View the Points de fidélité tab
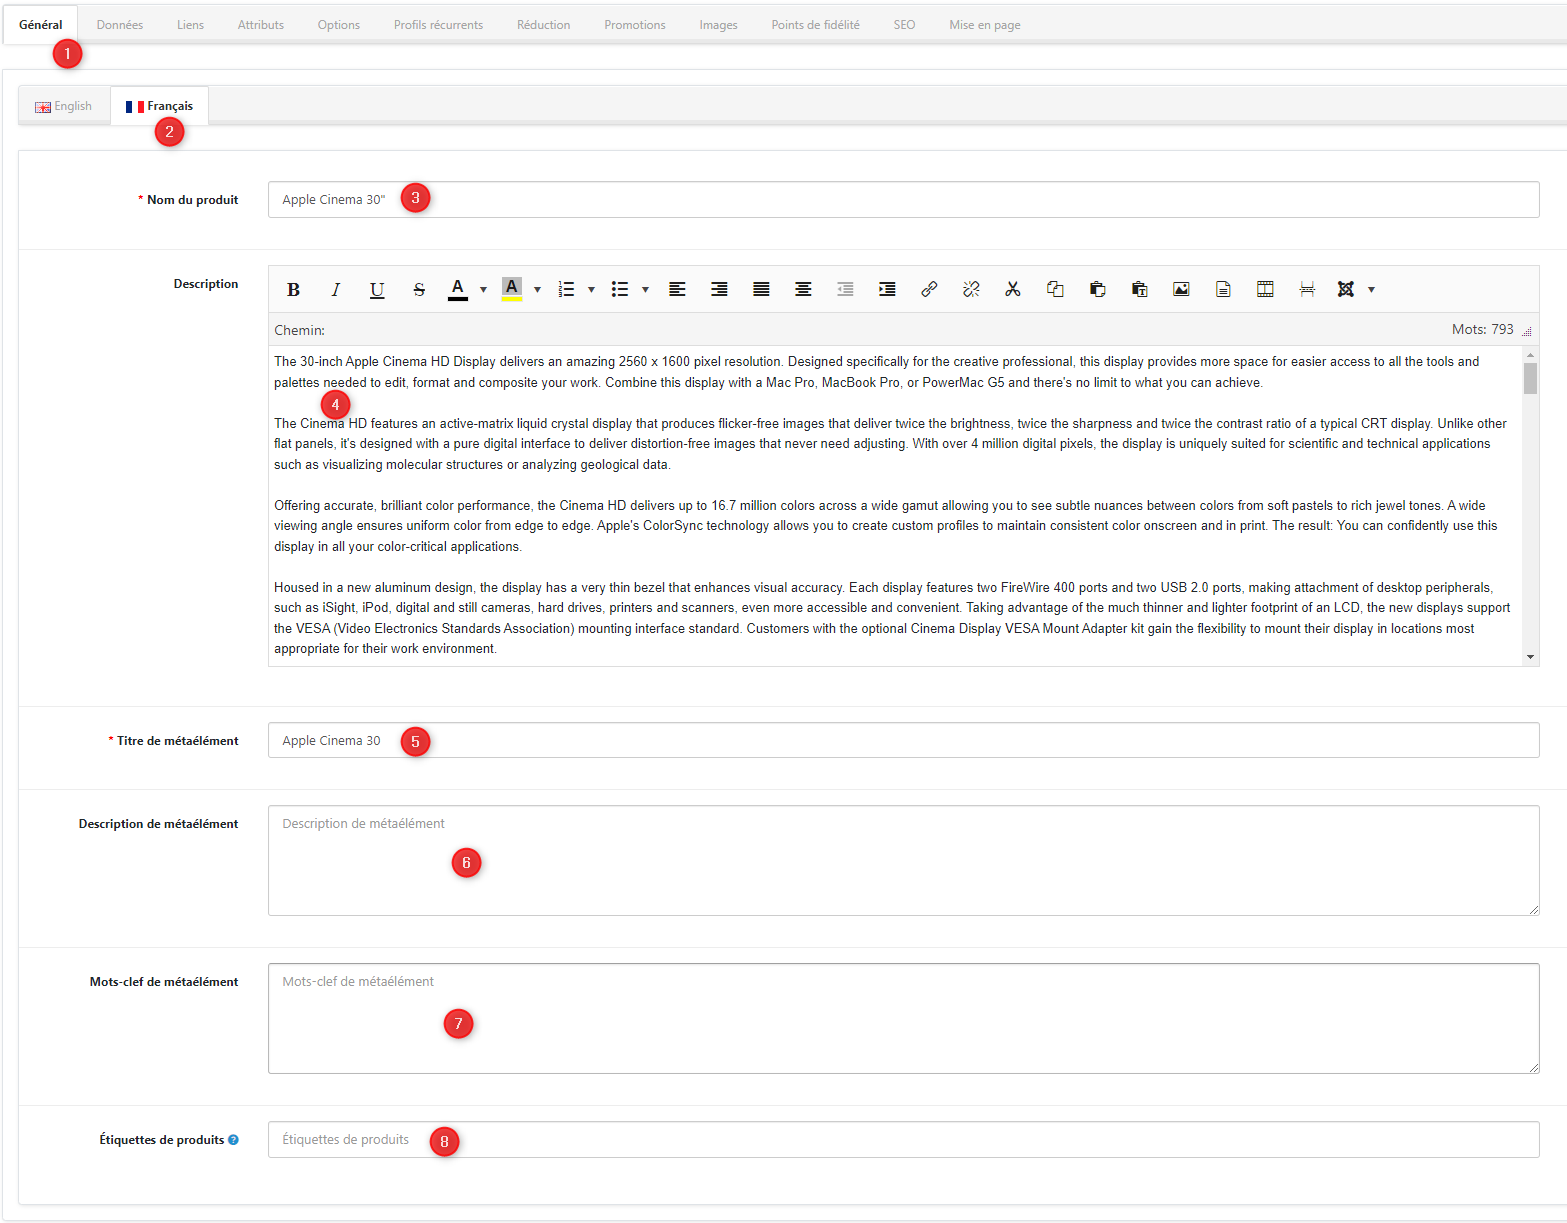 pyautogui.click(x=816, y=25)
